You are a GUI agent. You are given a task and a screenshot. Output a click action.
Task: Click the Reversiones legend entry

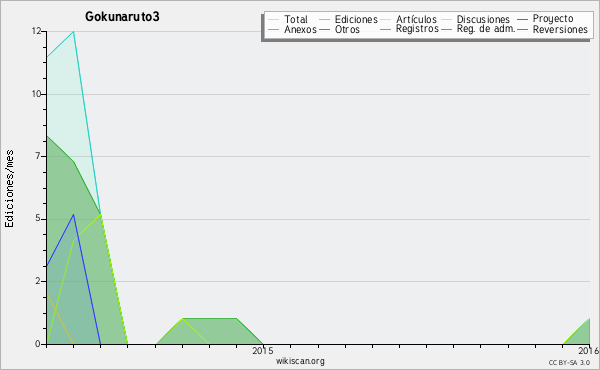[x=560, y=29]
